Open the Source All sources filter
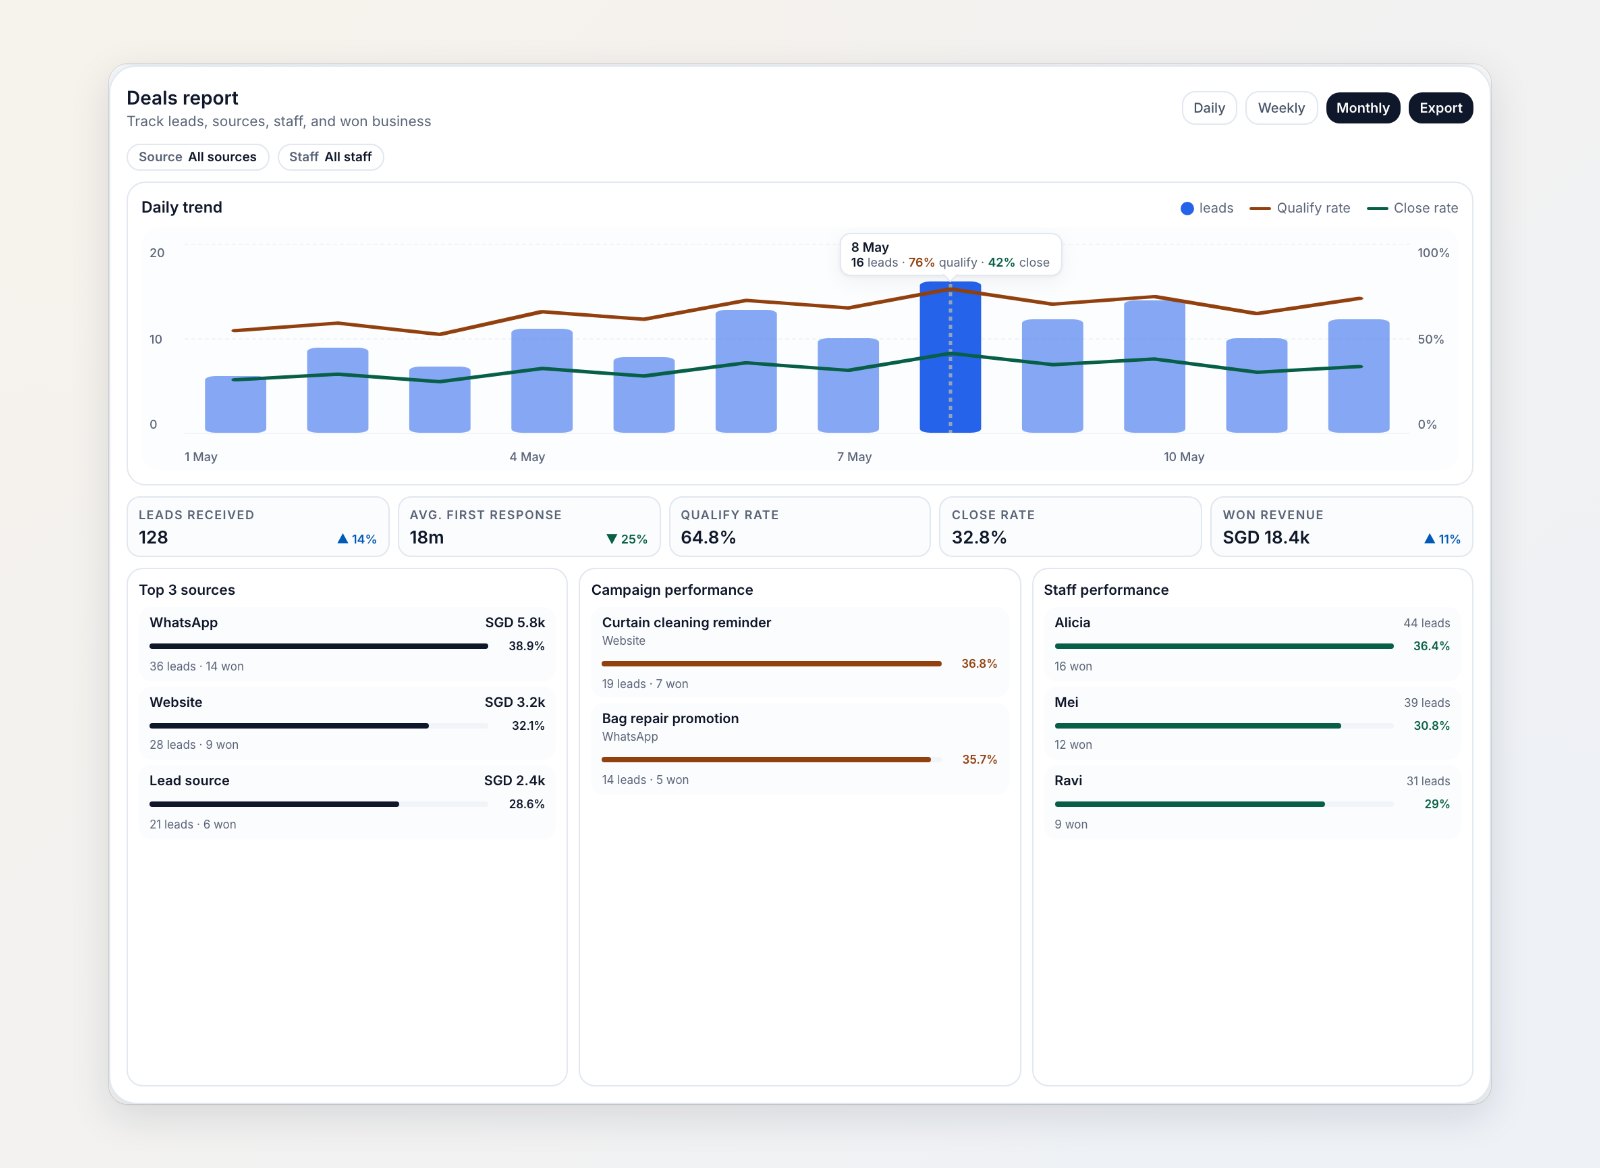The height and width of the screenshot is (1168, 1600). point(198,157)
